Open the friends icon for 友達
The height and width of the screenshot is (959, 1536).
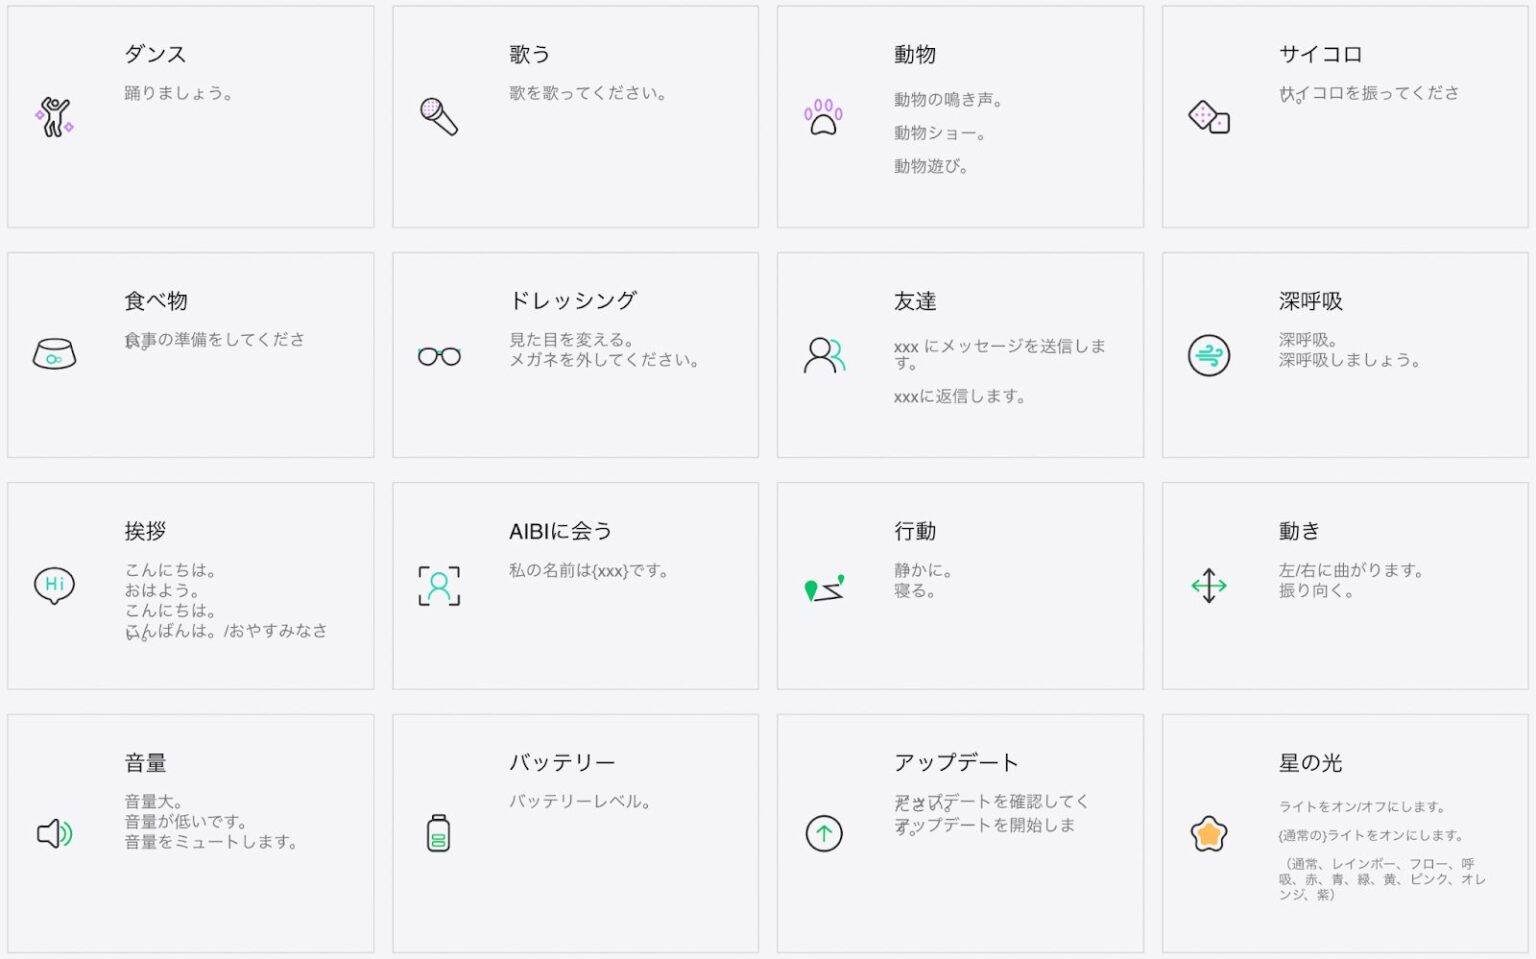point(824,355)
